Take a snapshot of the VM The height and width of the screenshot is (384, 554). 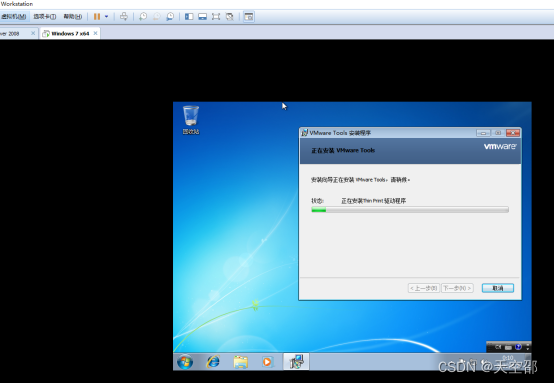(143, 17)
